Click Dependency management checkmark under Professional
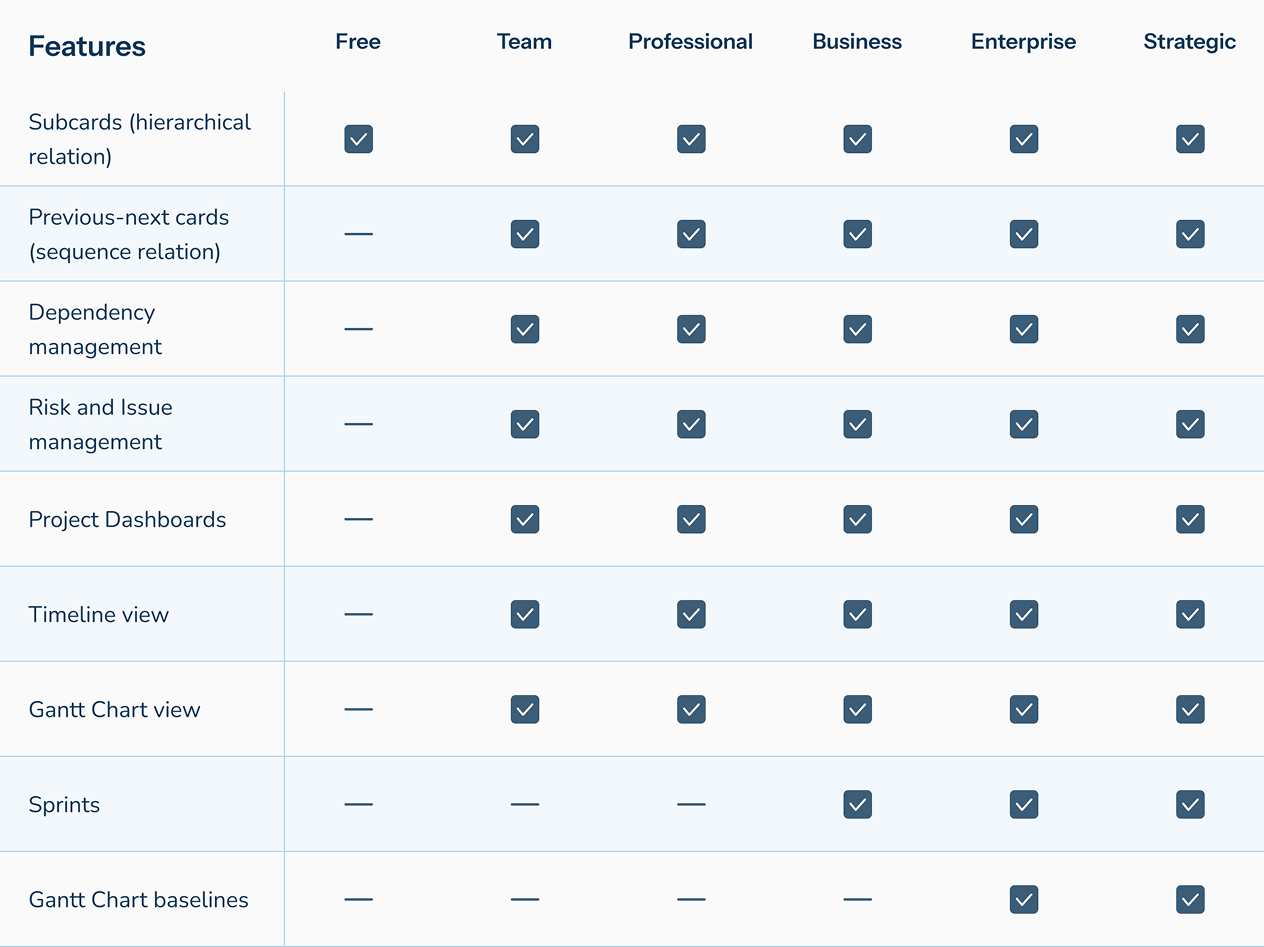The image size is (1264, 947). pos(691,329)
